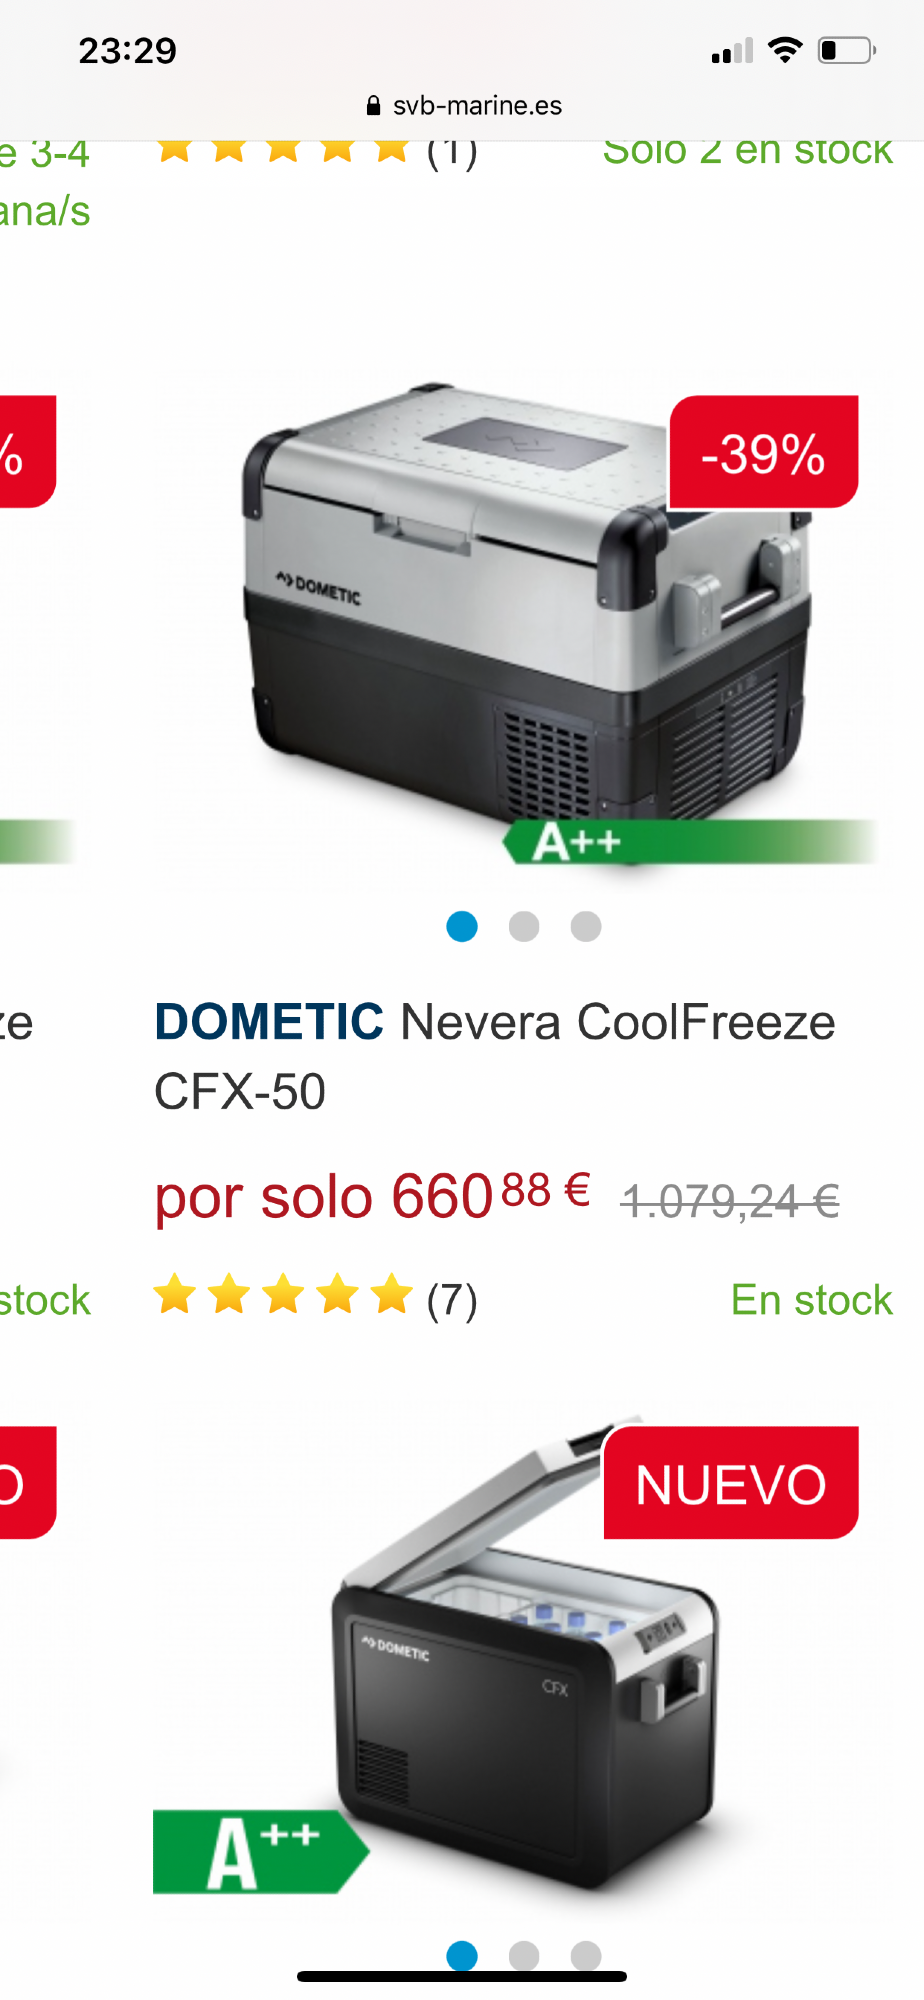Tap the padlock icon in address bar
The image size is (924, 2000).
pos(373,106)
